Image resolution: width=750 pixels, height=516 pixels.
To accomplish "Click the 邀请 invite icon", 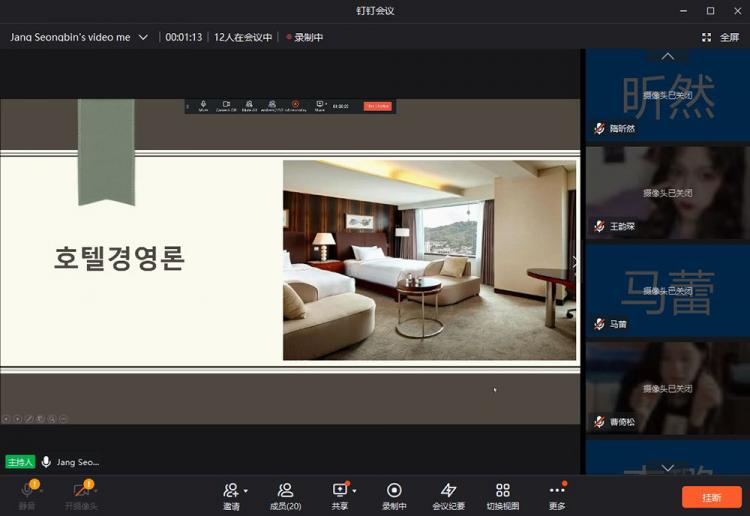I will tap(231, 490).
